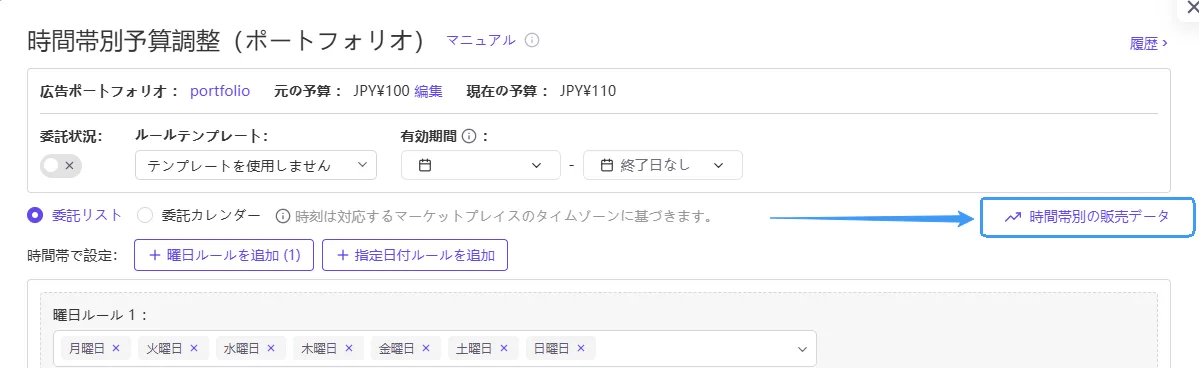Open the 終了日なし end date dropdown
The width and height of the screenshot is (1199, 368).
pyautogui.click(x=662, y=165)
